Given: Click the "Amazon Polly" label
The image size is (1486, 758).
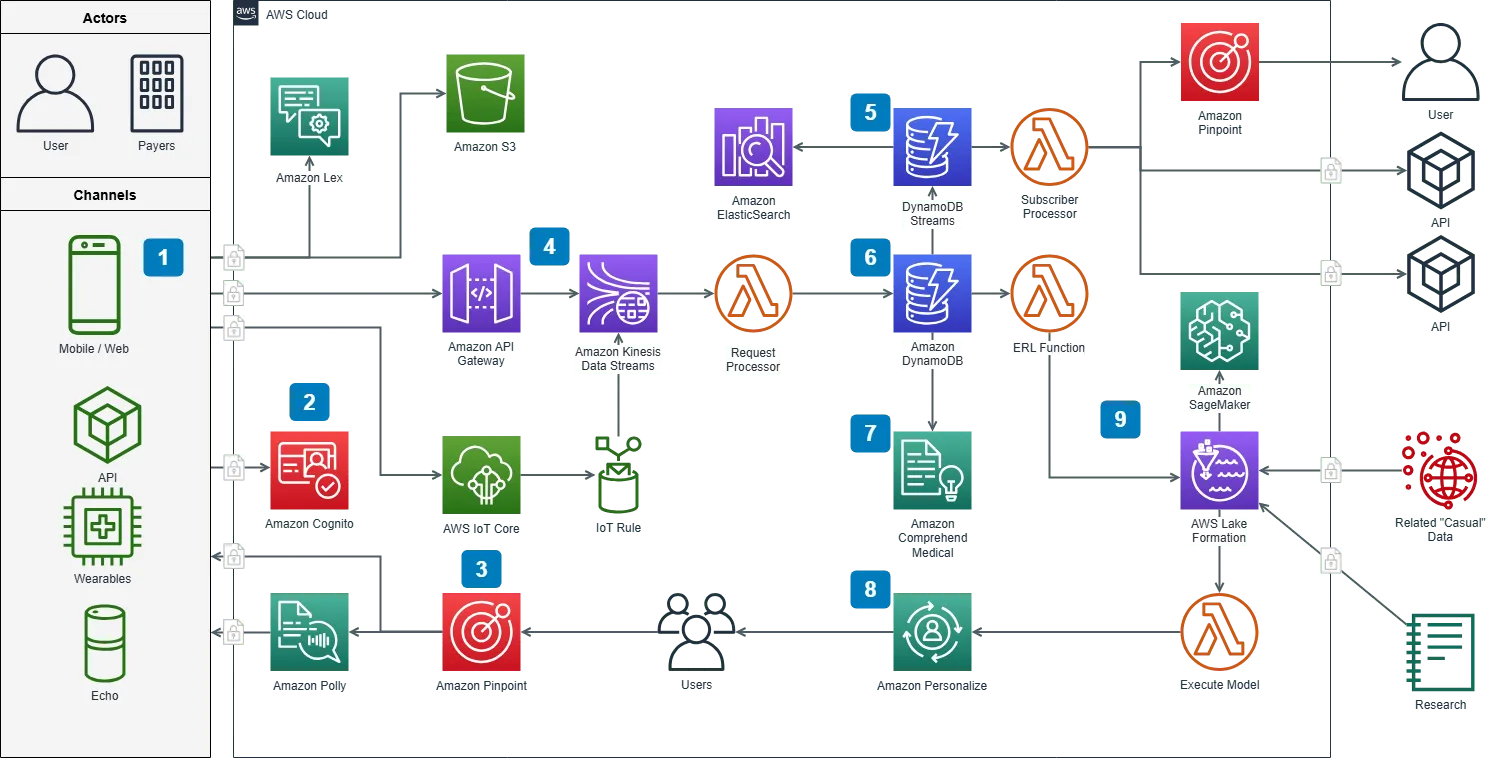Looking at the screenshot, I should pyautogui.click(x=310, y=687).
